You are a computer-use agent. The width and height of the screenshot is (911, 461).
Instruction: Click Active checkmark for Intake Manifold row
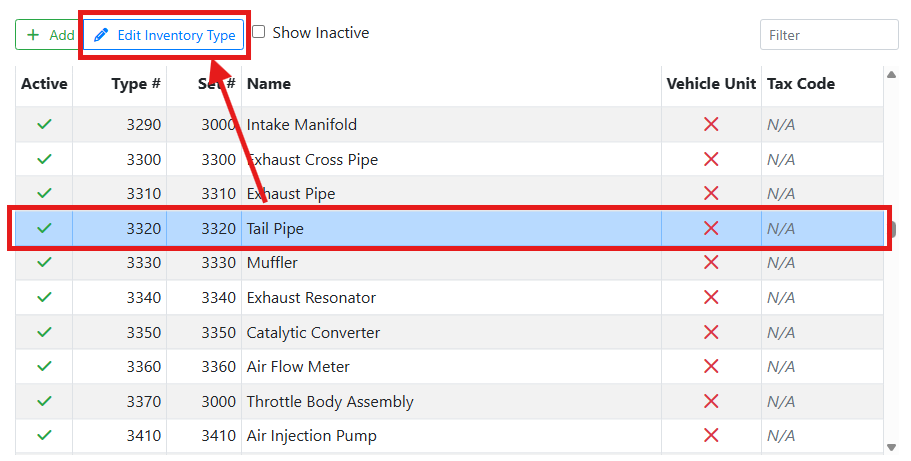coord(44,125)
